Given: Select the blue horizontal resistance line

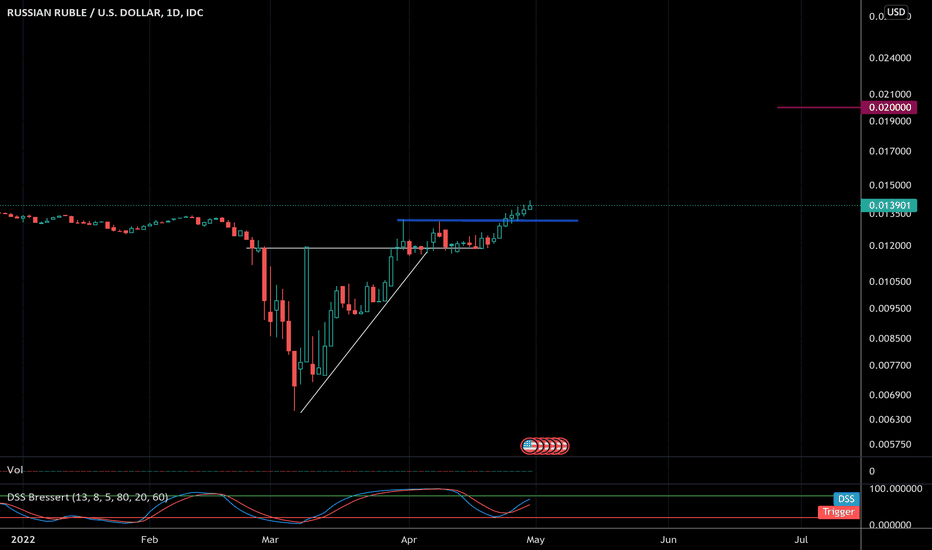Looking at the screenshot, I should 487,221.
